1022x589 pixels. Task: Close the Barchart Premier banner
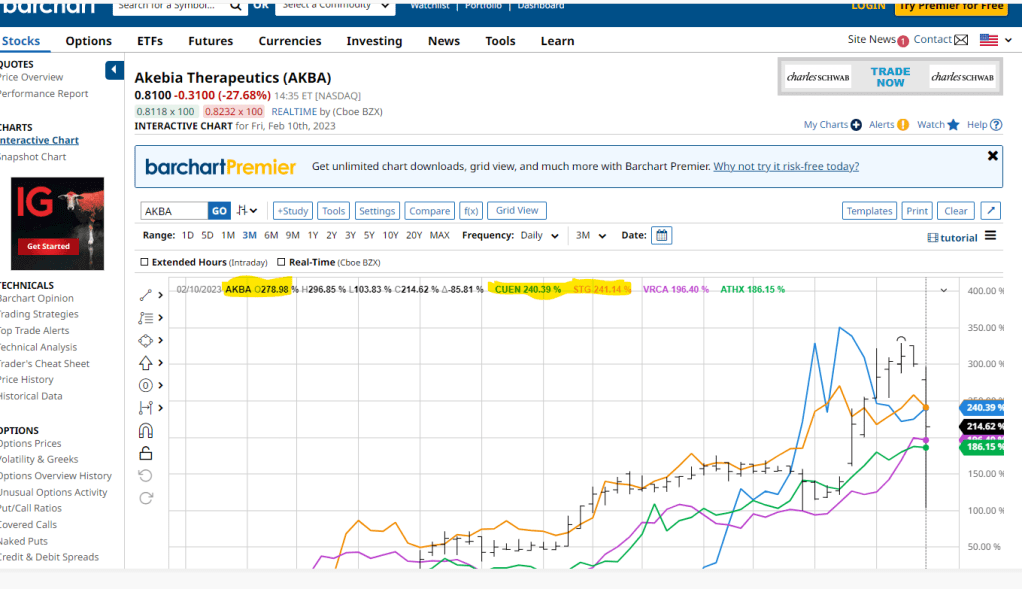992,156
